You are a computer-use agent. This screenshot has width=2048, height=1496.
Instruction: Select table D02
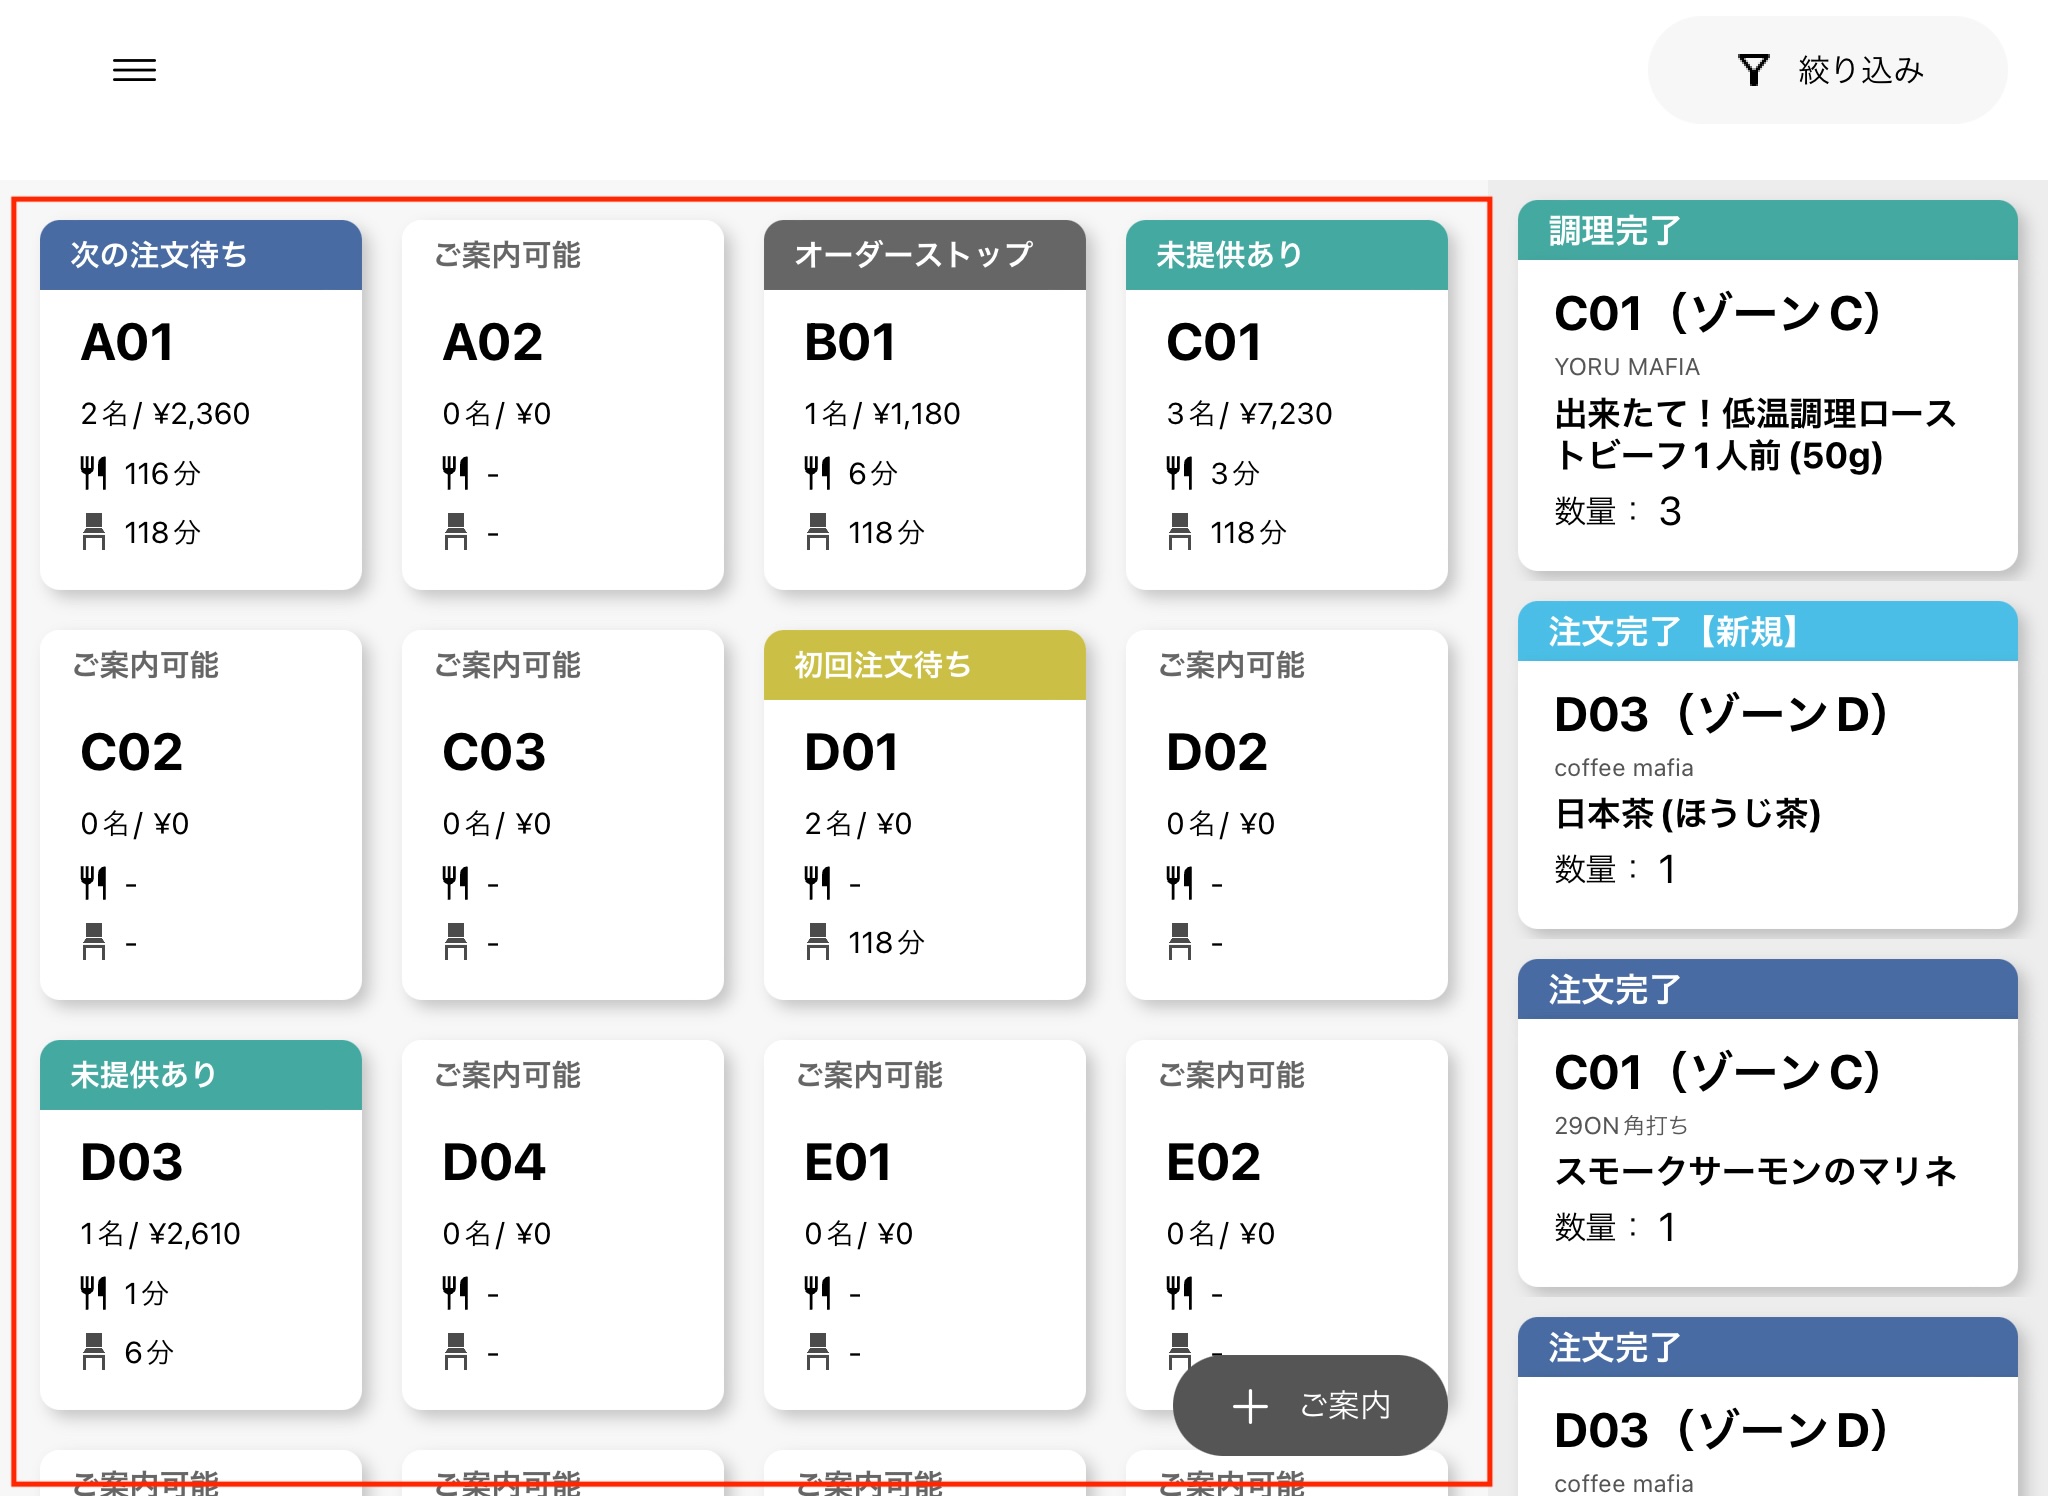(1287, 815)
